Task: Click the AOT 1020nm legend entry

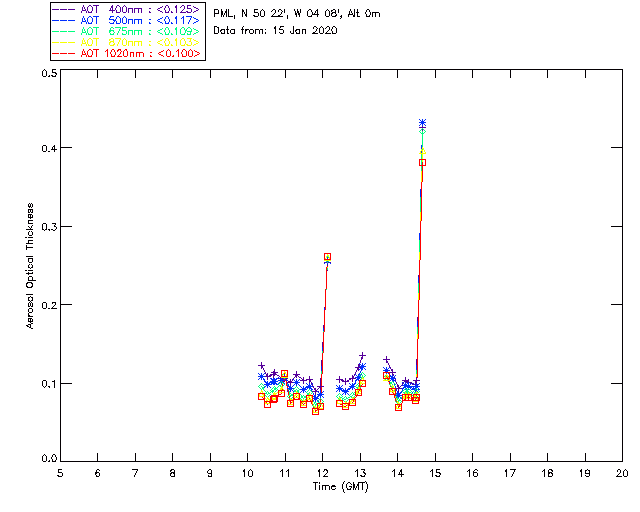Action: (x=127, y=53)
